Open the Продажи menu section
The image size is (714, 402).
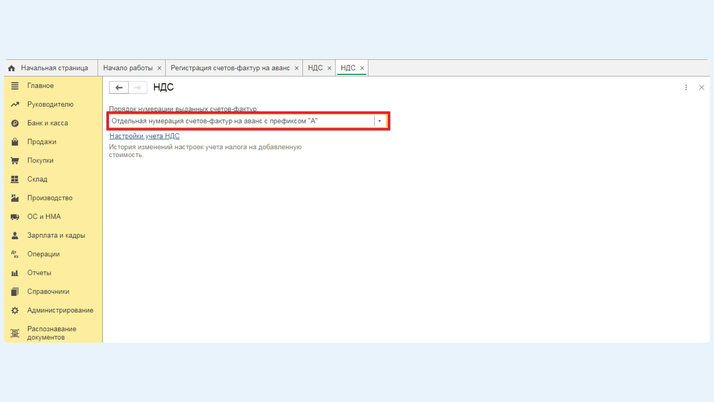pos(42,142)
